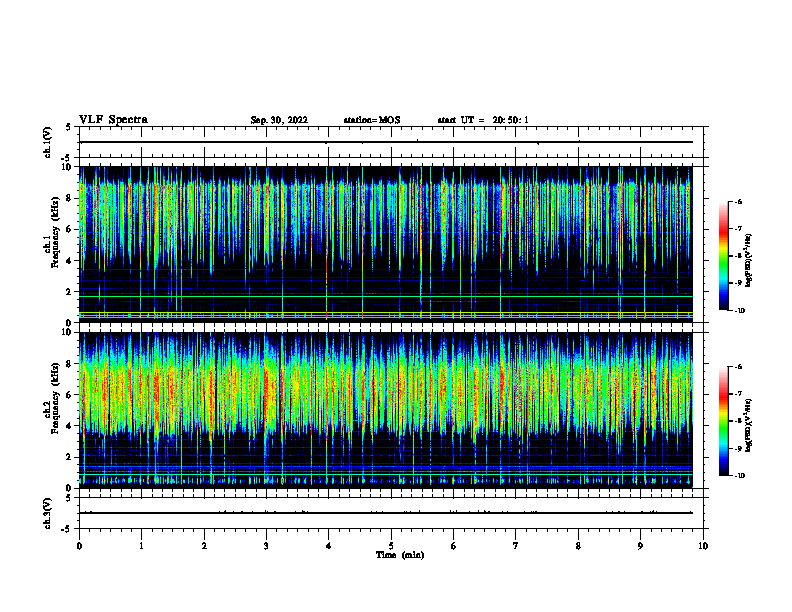Click the ch.3 voltage waveform trace
The image size is (792, 612).
(x=386, y=513)
